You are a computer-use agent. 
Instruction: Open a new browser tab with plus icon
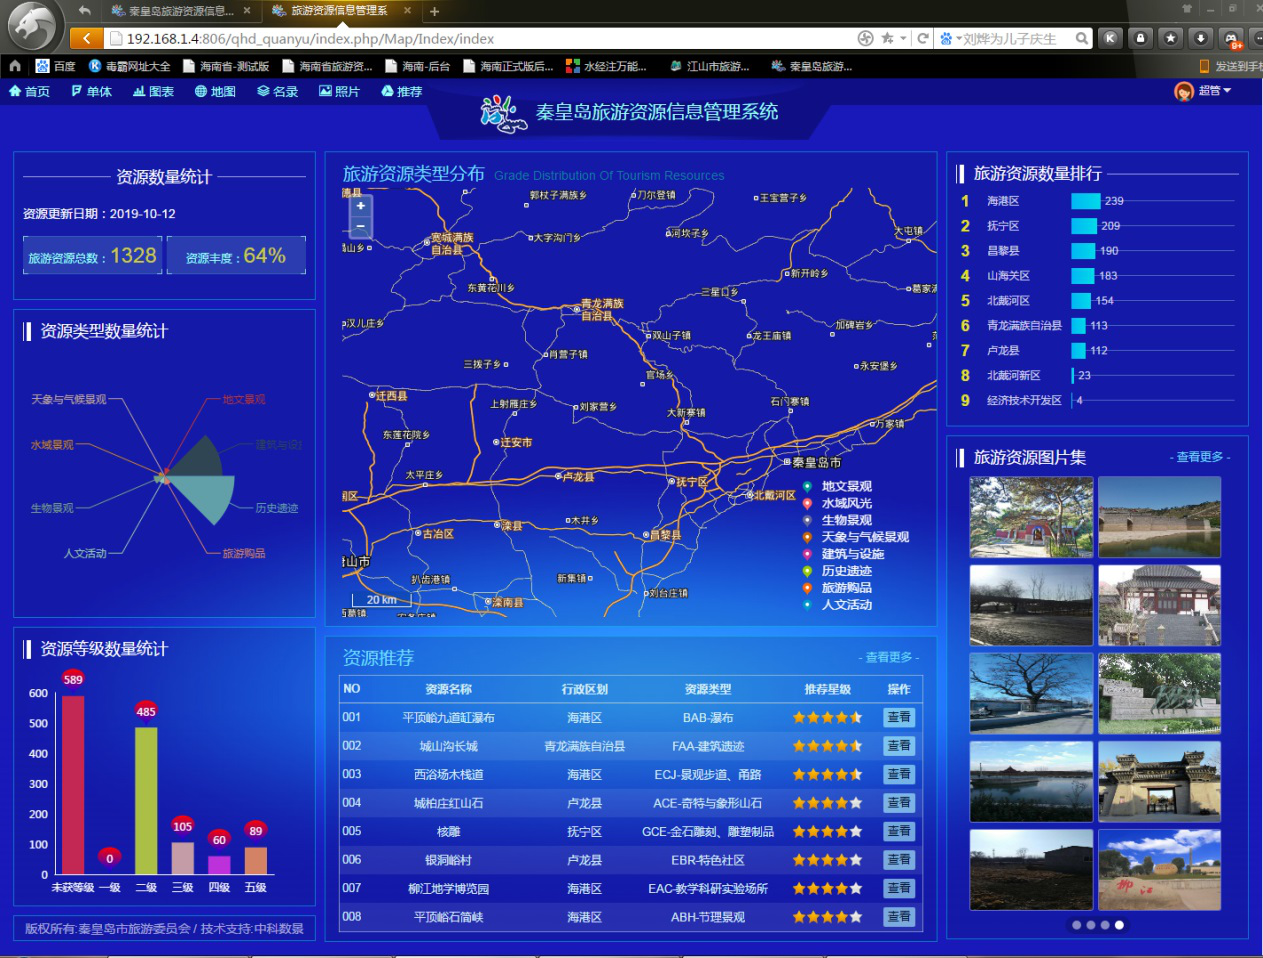(x=434, y=11)
